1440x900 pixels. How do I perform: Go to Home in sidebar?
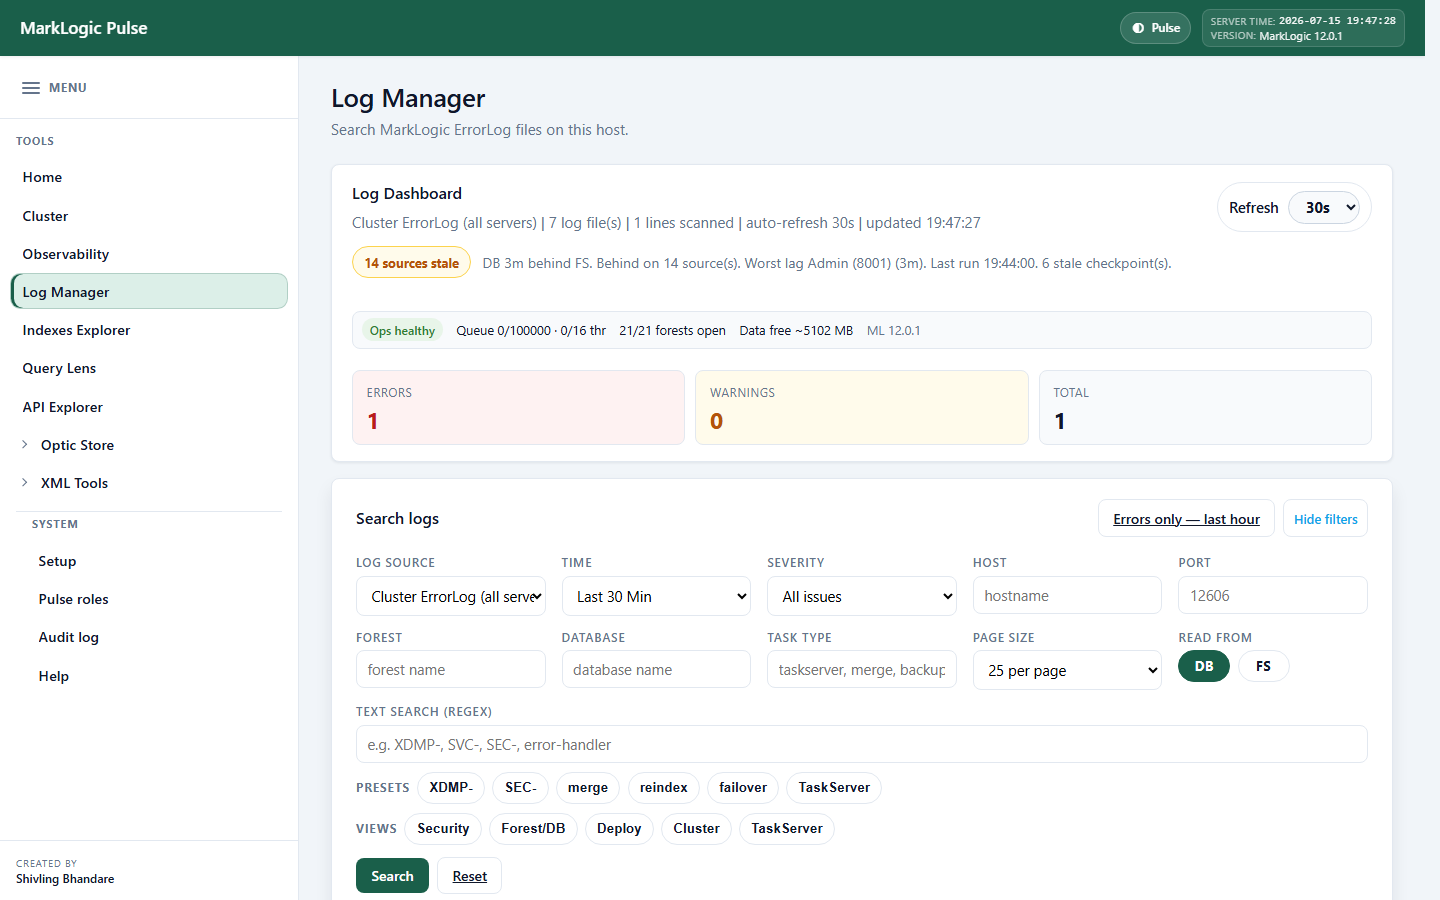(x=149, y=177)
